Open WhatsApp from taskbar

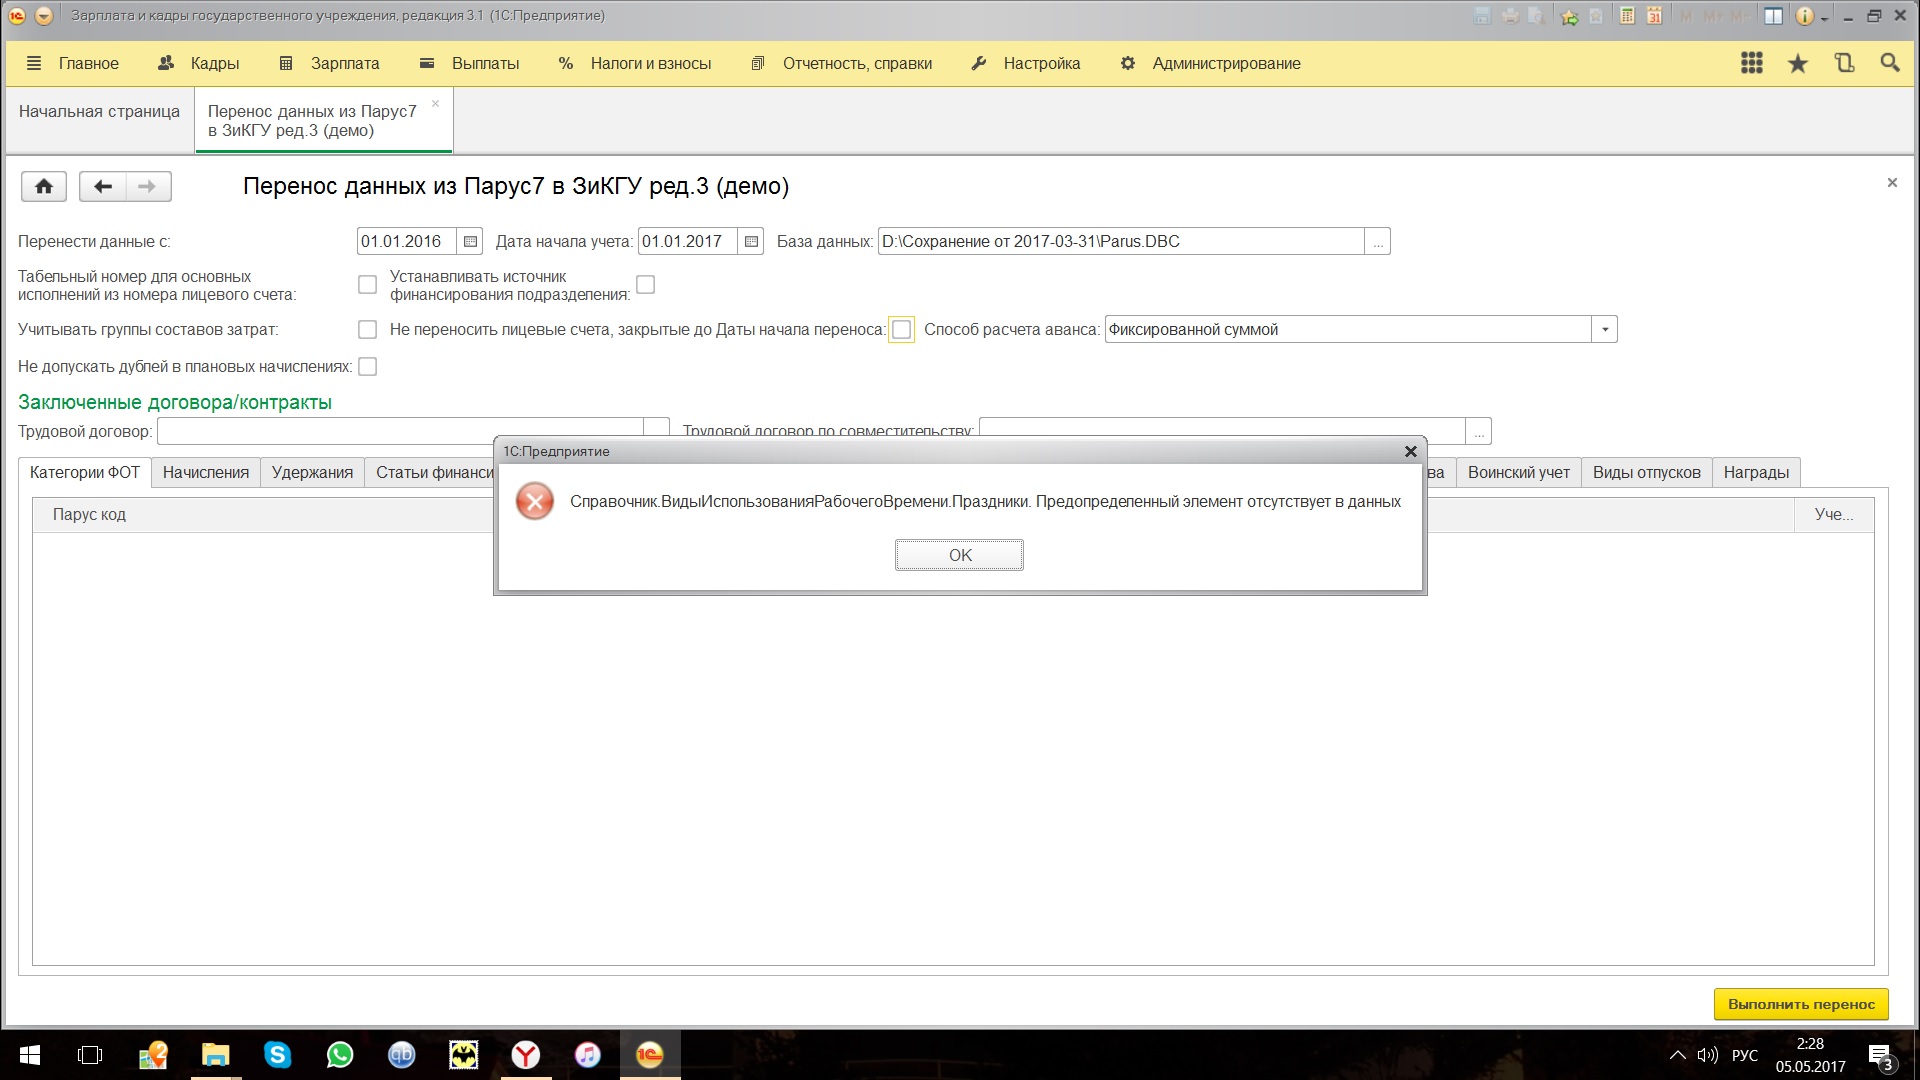[340, 1055]
